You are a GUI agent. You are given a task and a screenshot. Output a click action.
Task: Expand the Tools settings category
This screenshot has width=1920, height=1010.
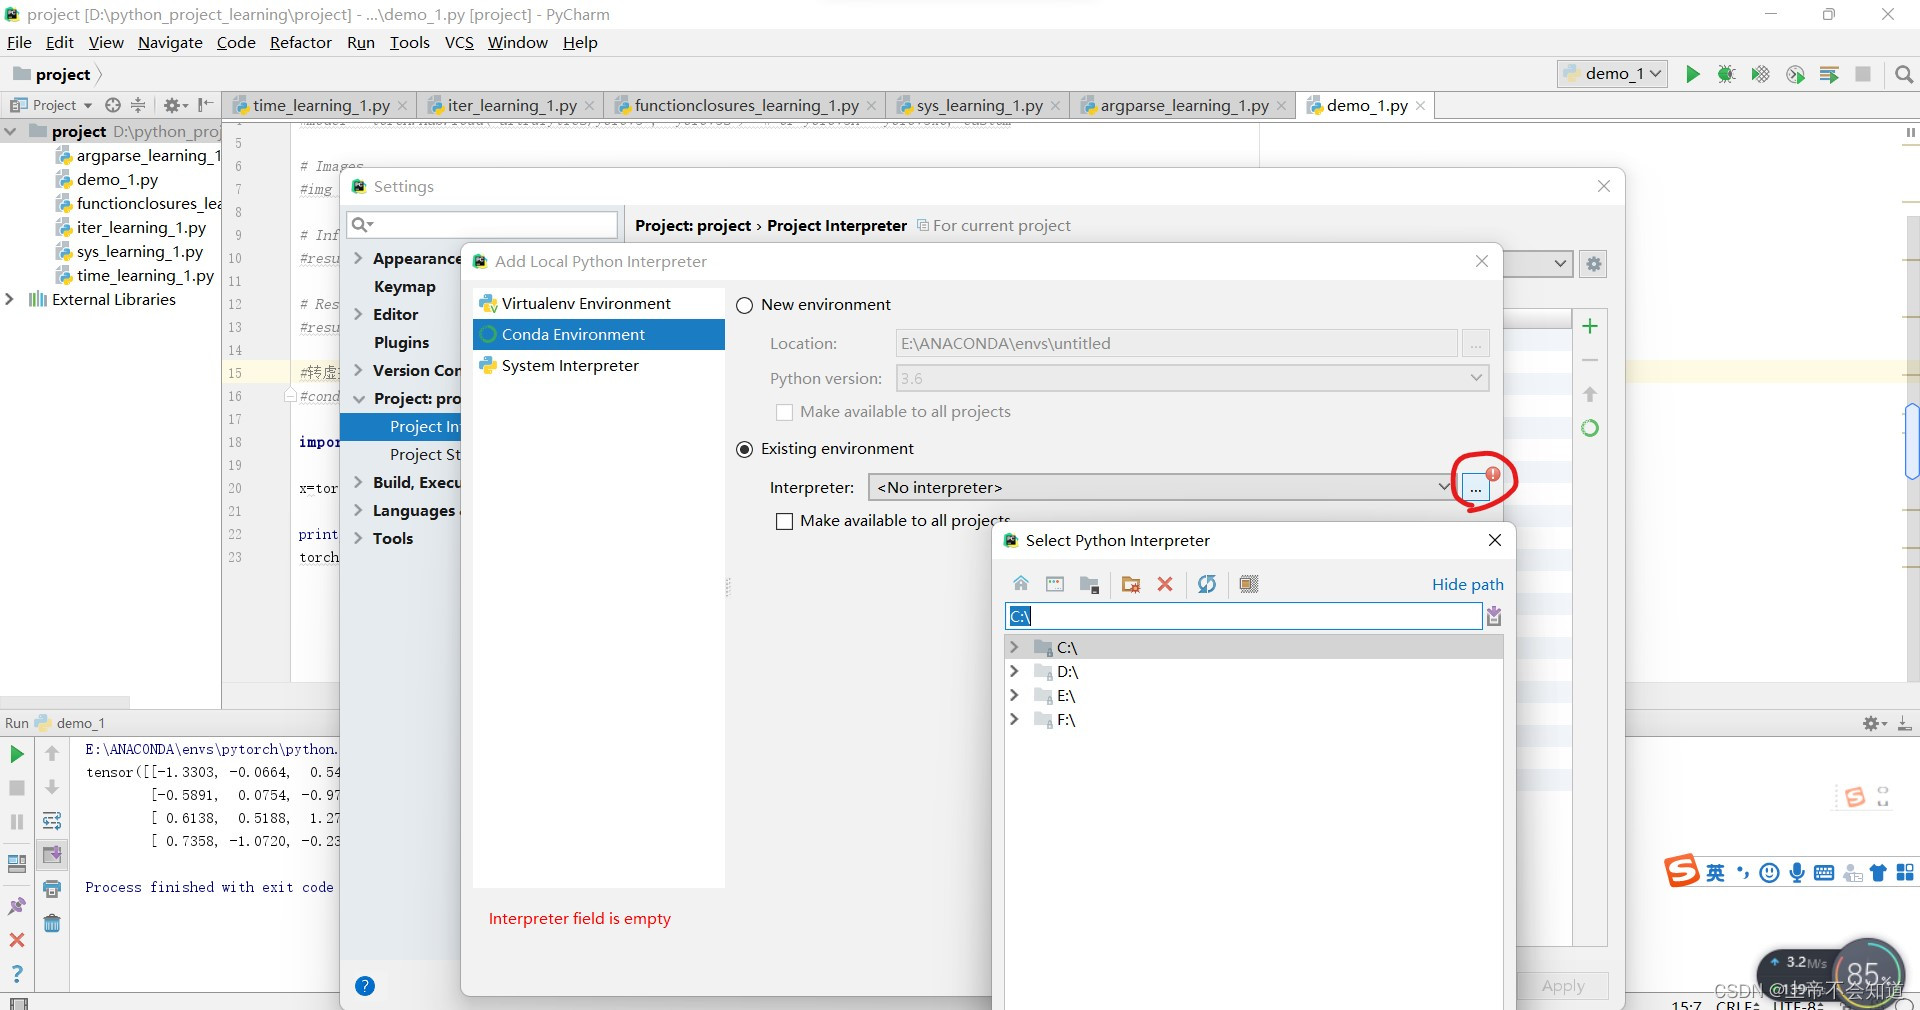click(358, 538)
